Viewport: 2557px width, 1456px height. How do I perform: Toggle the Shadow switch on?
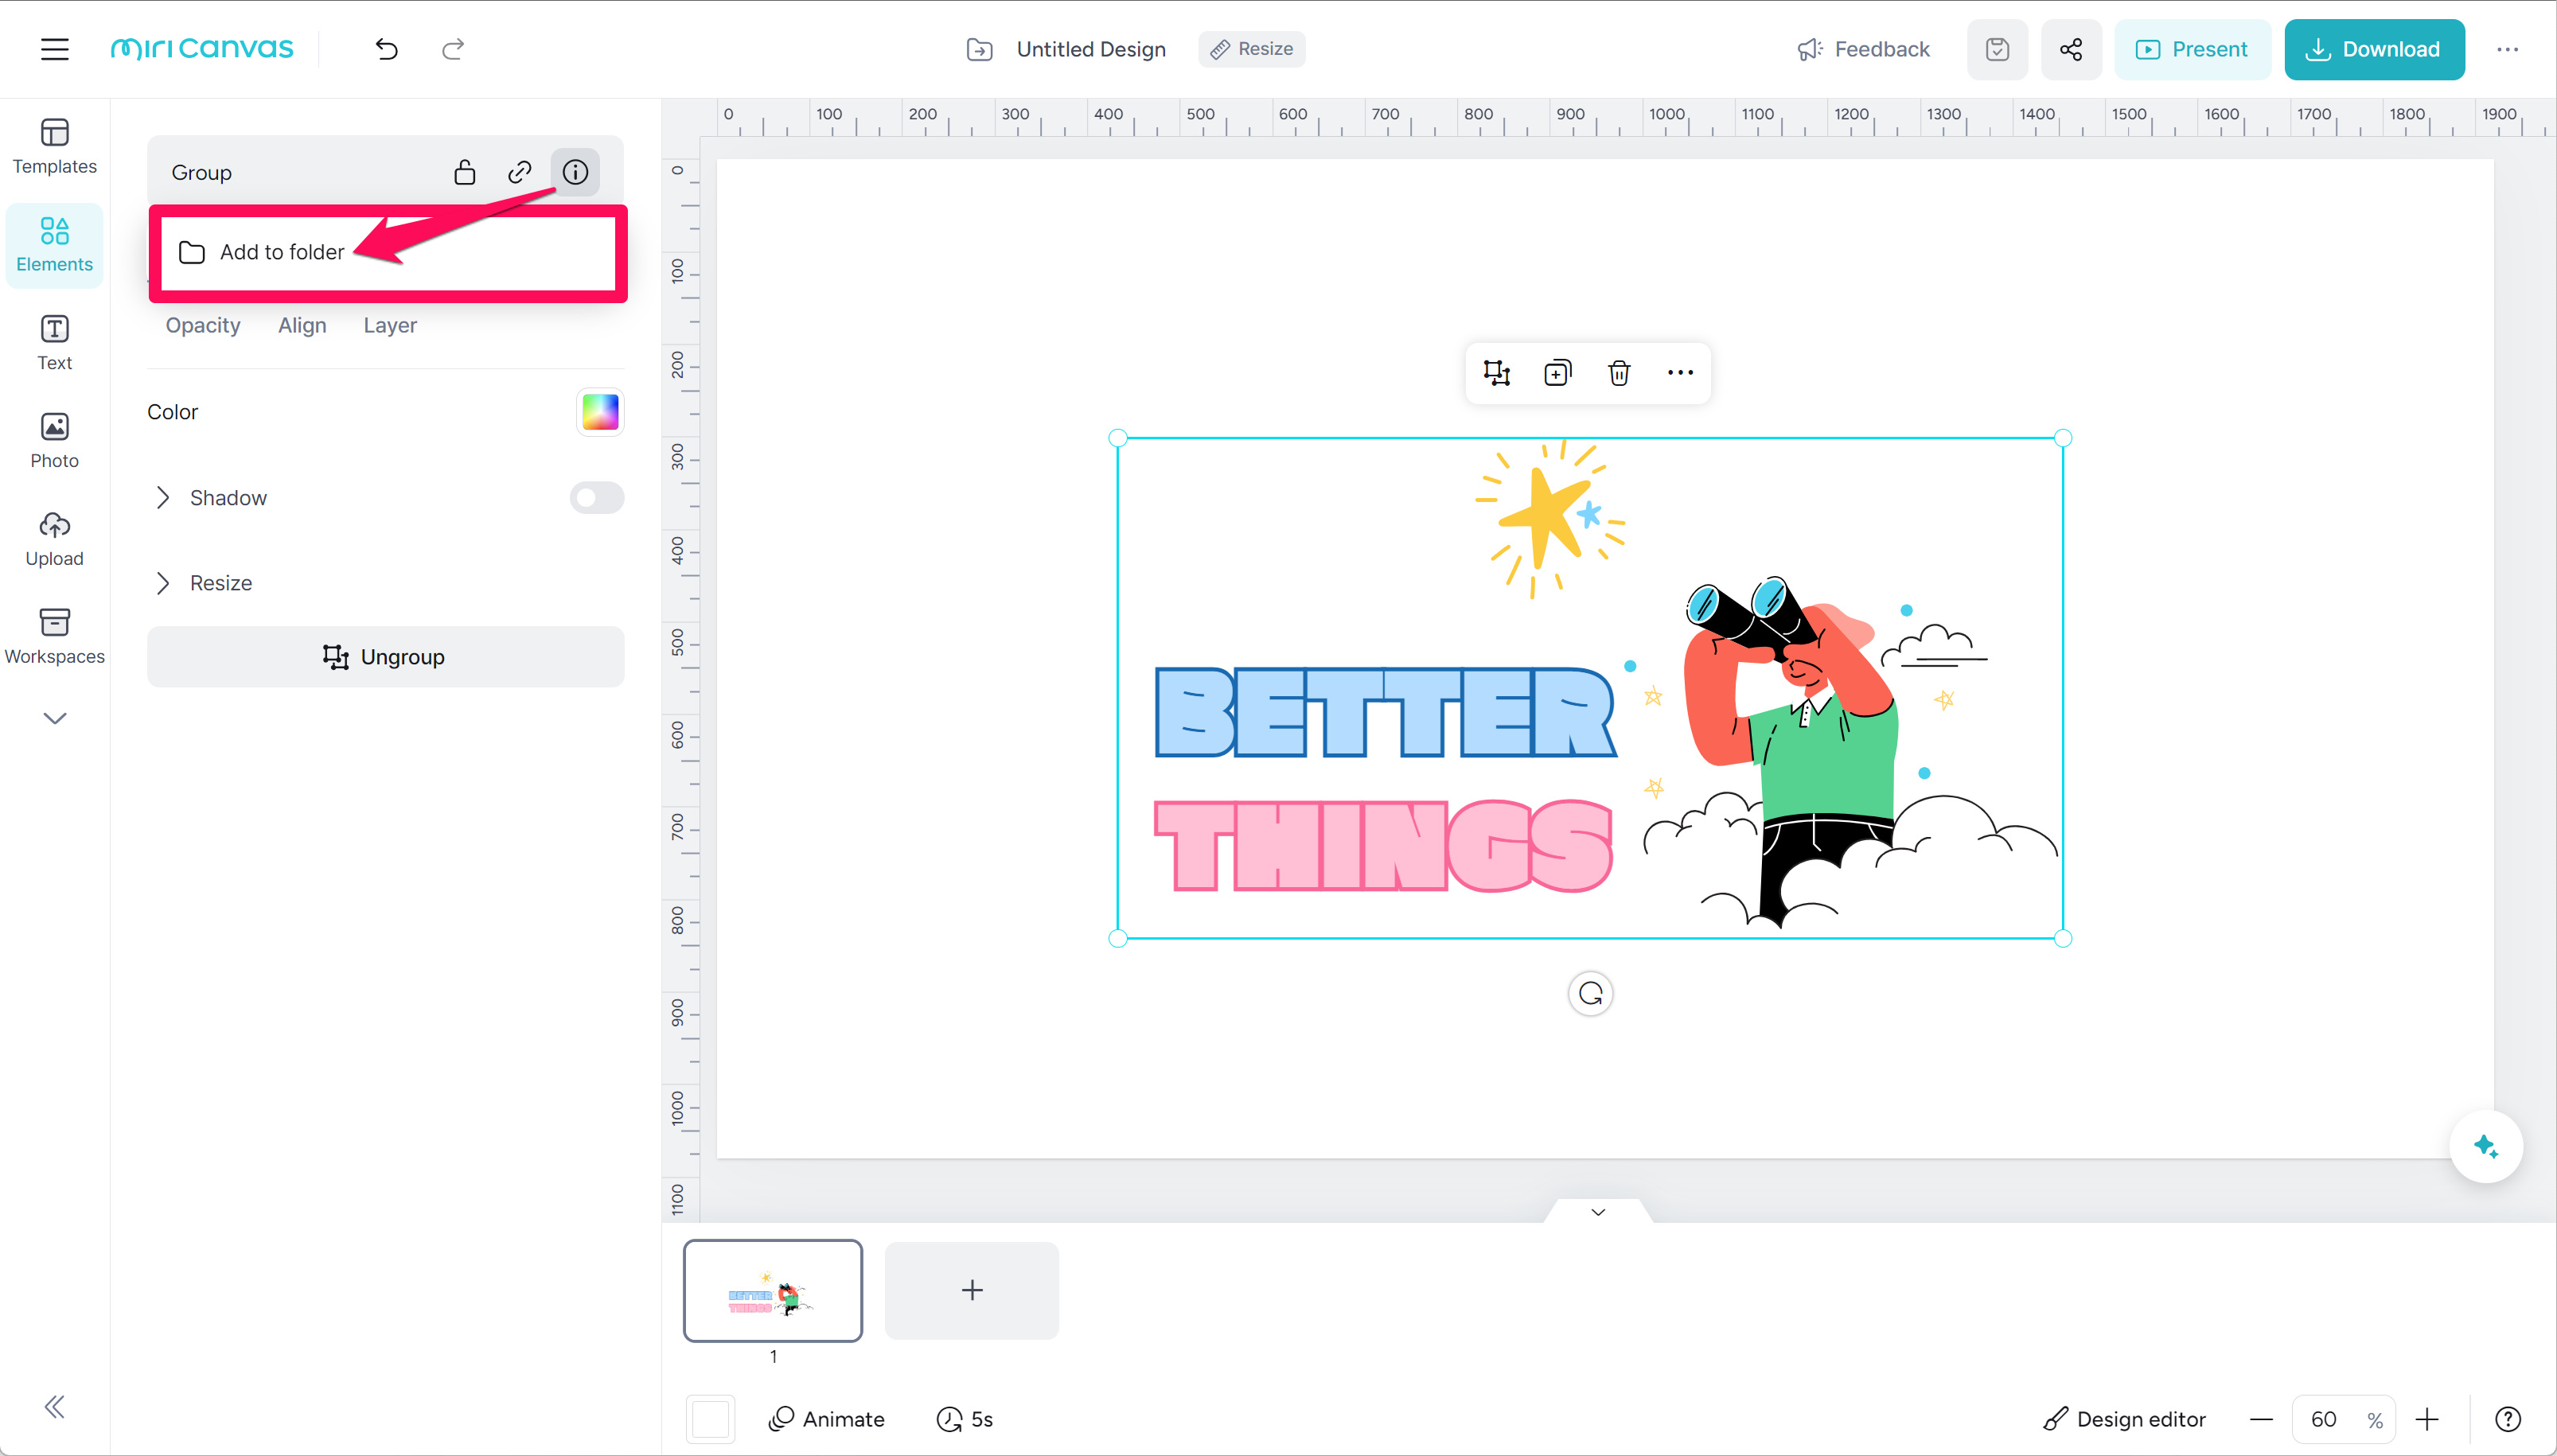596,498
